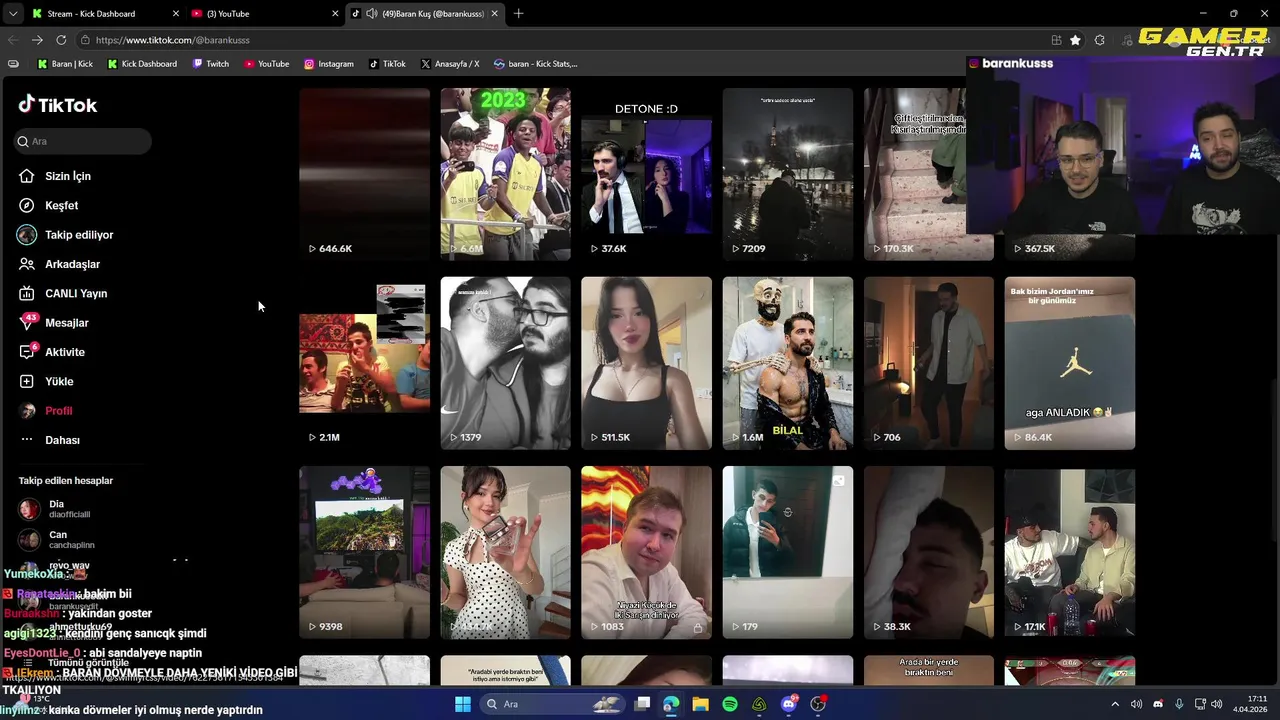Click the browser address bar URL

(173, 40)
